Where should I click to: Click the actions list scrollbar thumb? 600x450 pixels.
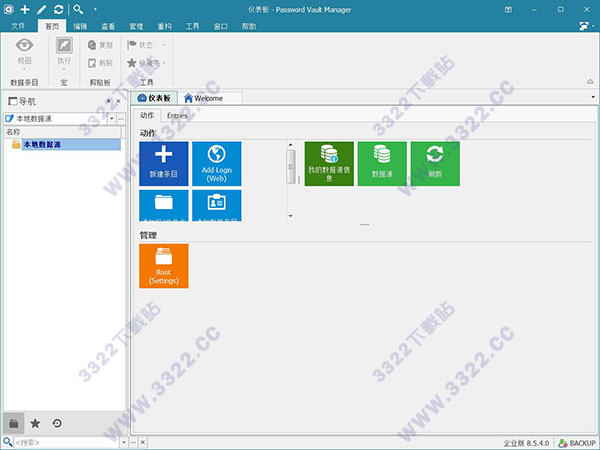click(x=290, y=166)
